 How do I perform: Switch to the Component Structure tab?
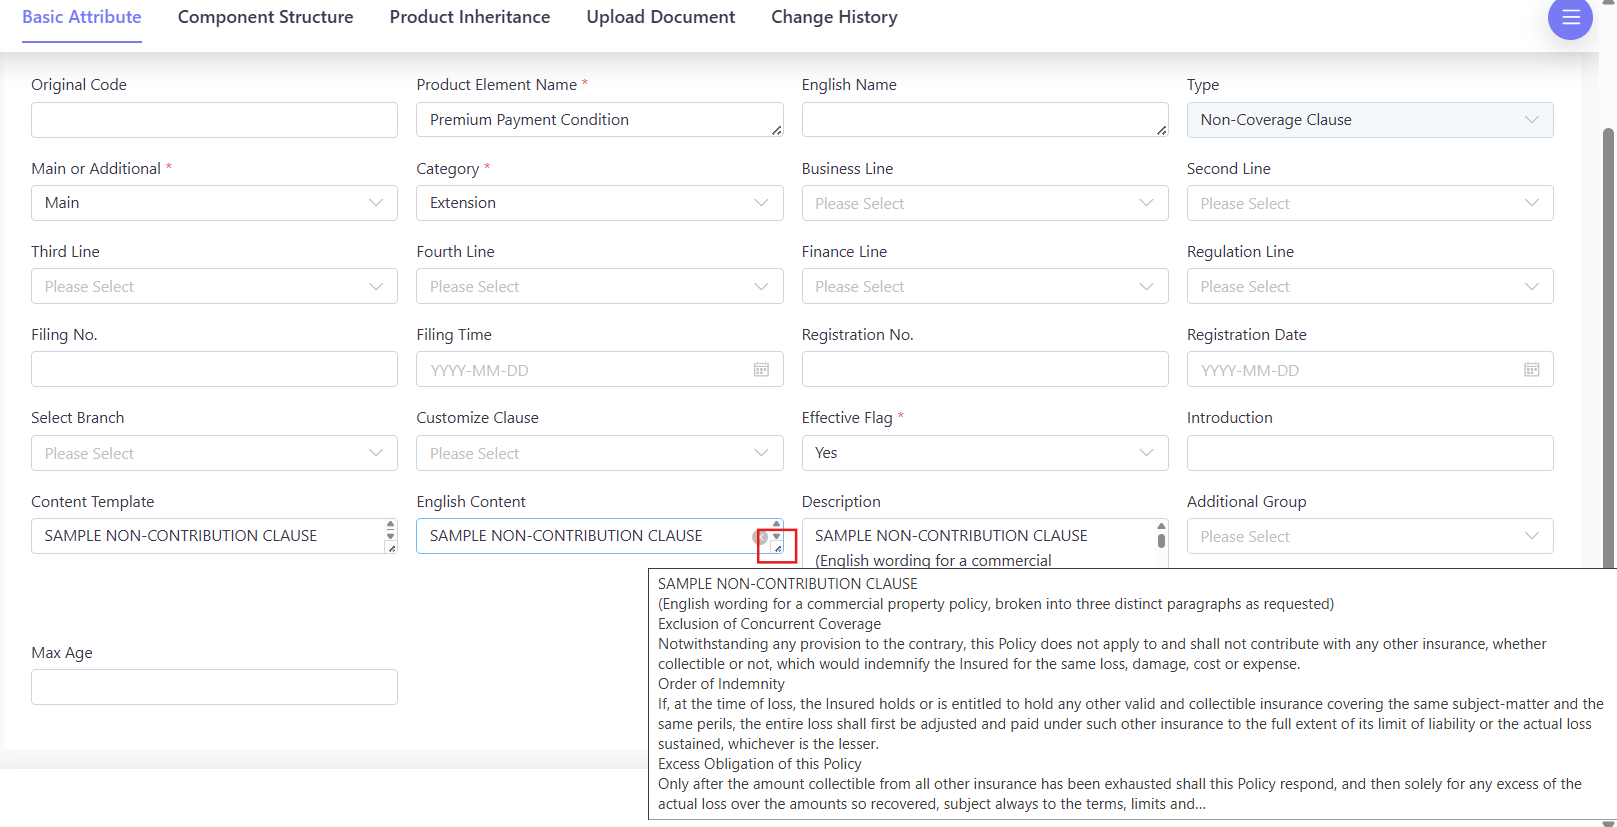pyautogui.click(x=265, y=17)
